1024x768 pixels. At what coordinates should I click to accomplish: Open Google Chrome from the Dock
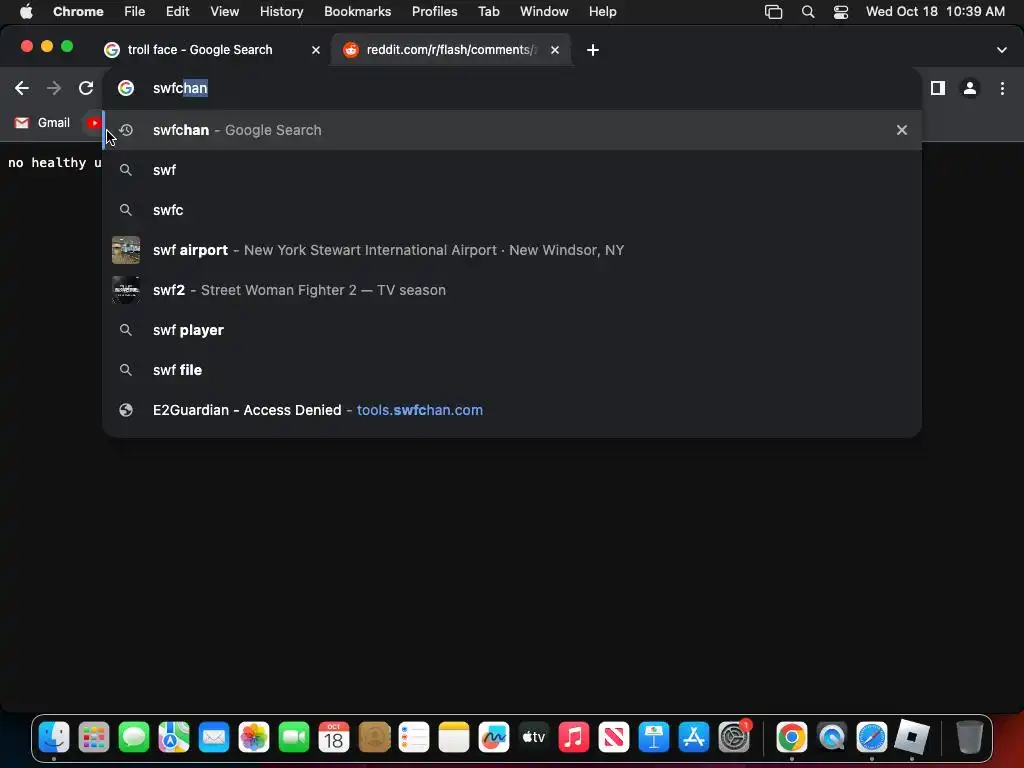coord(792,738)
